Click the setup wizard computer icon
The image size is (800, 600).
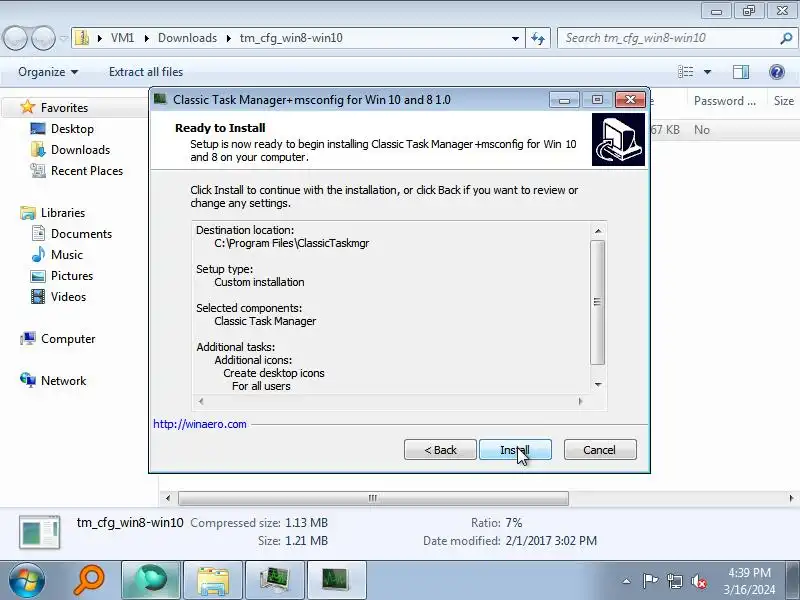click(x=618, y=139)
